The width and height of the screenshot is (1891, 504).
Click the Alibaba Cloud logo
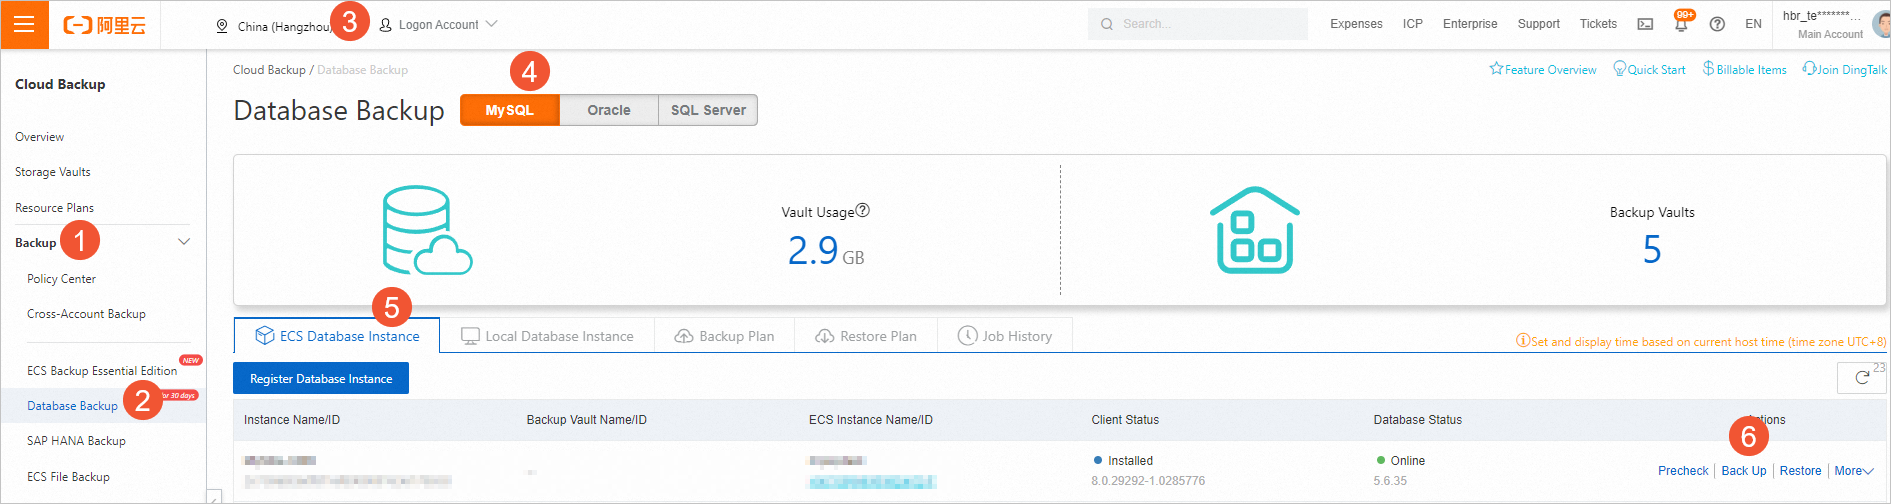pos(105,25)
